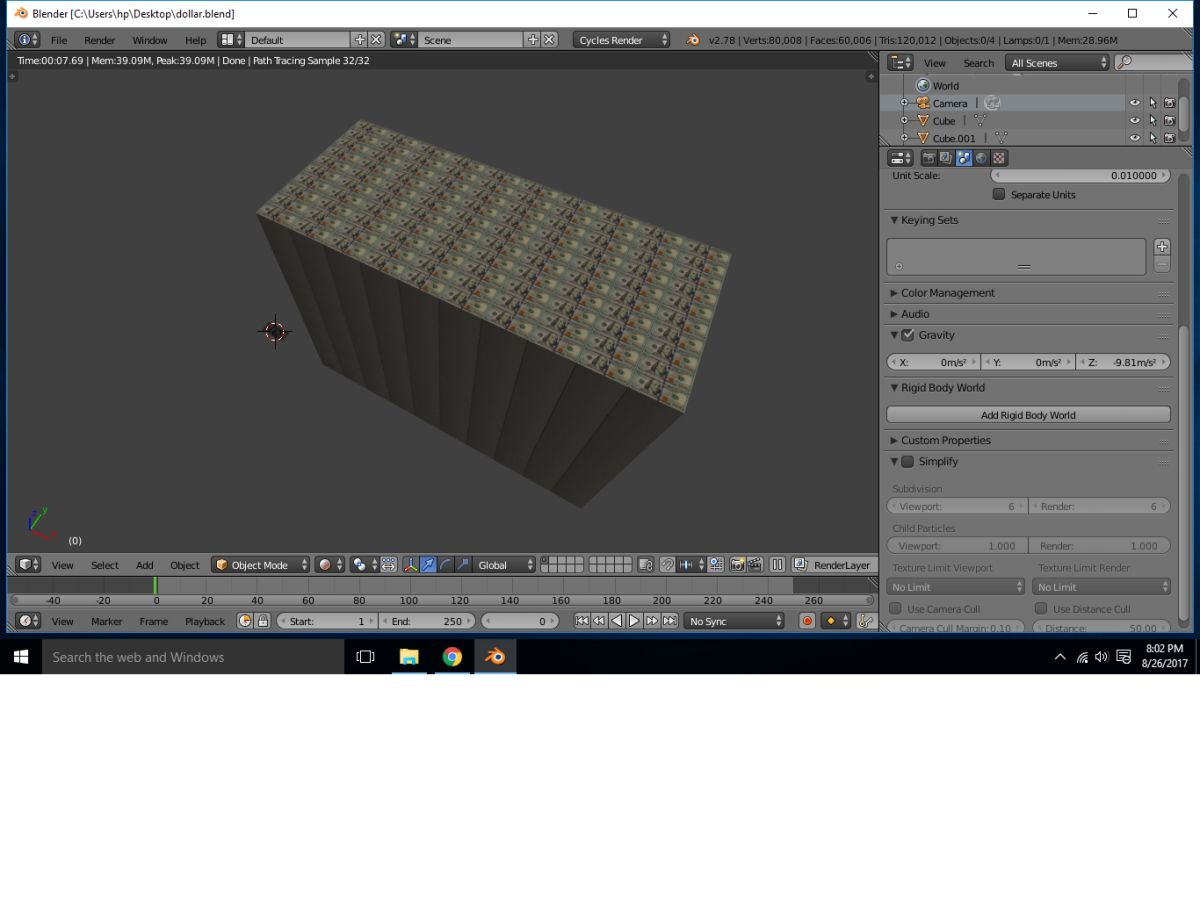Screen dimensions: 1200x913
Task: Click the Camera data icon in outliner
Action: coord(992,103)
